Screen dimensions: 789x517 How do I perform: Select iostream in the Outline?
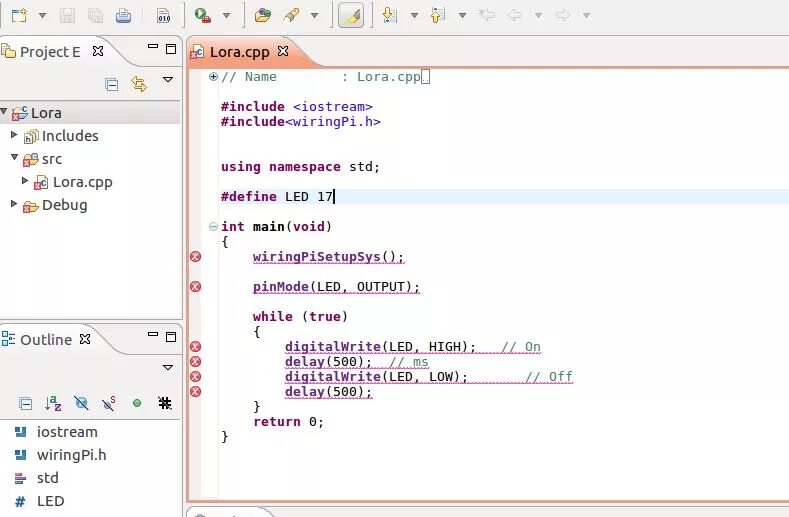67,432
